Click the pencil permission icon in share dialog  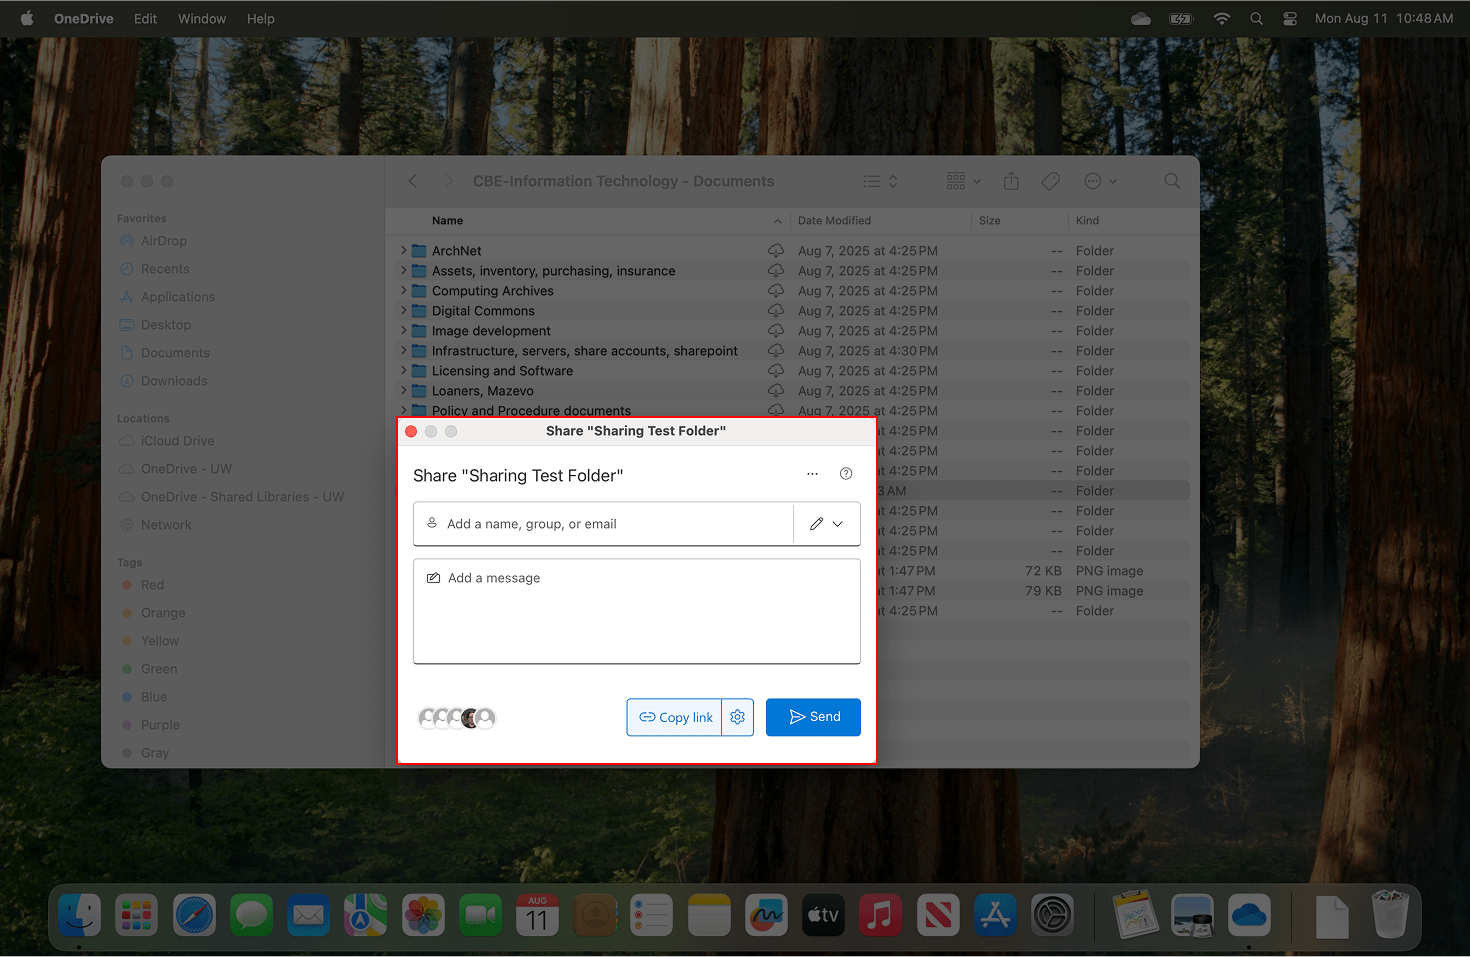(x=816, y=523)
